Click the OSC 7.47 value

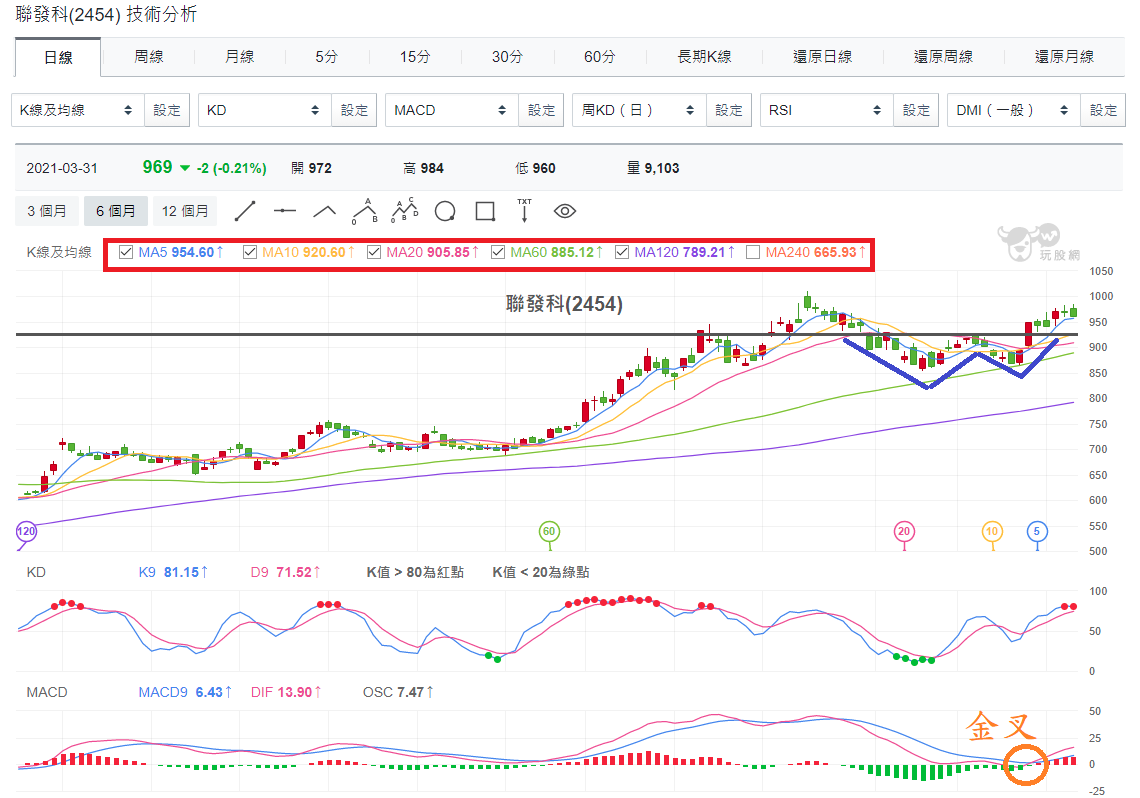[398, 693]
